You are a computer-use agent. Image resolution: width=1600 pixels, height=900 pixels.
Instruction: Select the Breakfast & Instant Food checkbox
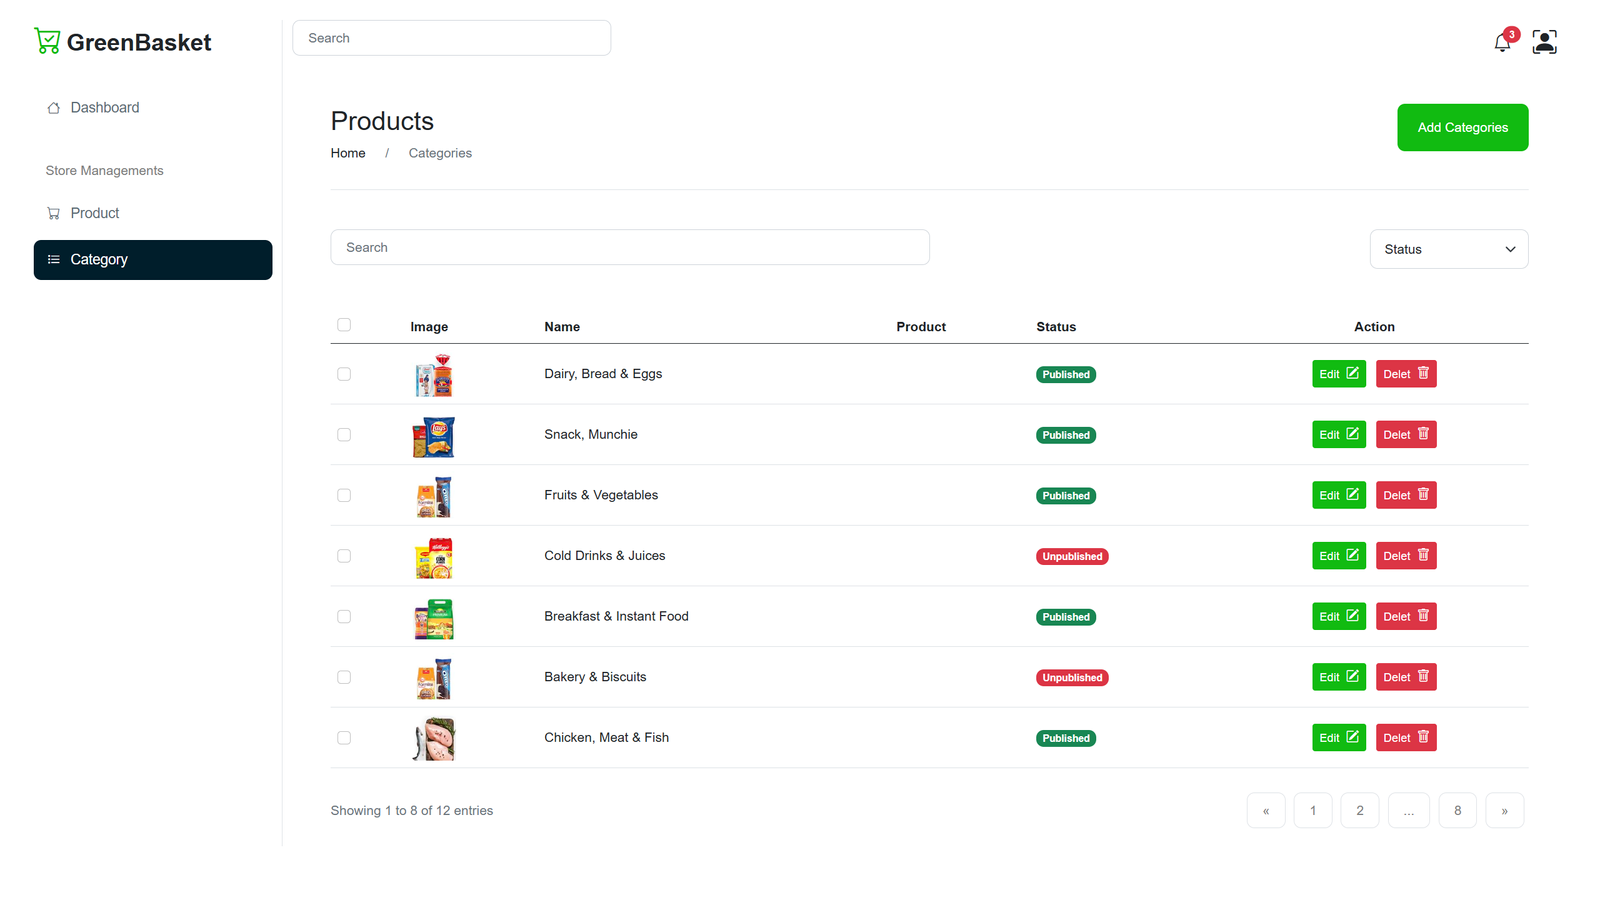point(344,617)
